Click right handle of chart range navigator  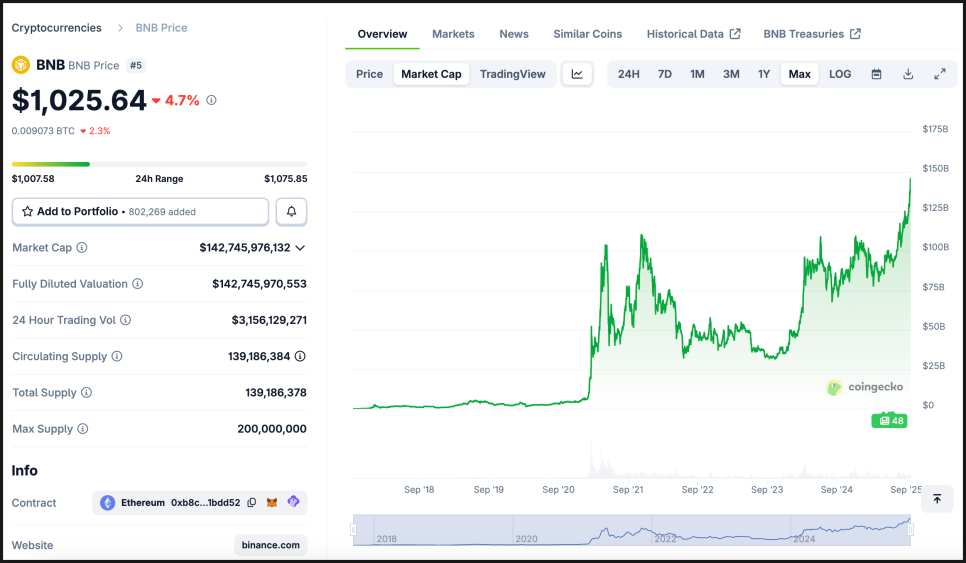point(911,530)
